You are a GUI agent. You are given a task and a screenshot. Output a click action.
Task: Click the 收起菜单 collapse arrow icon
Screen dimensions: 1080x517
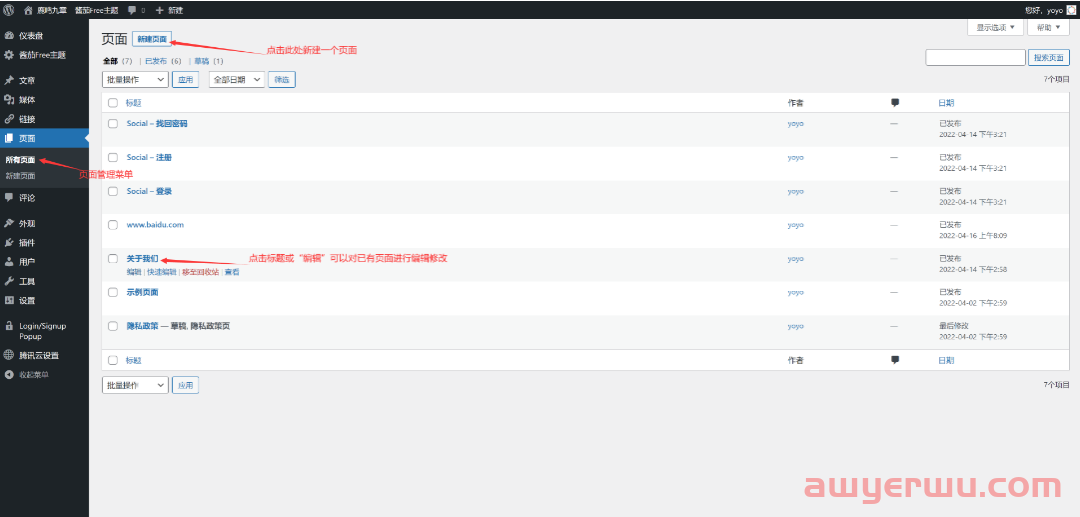[x=9, y=375]
